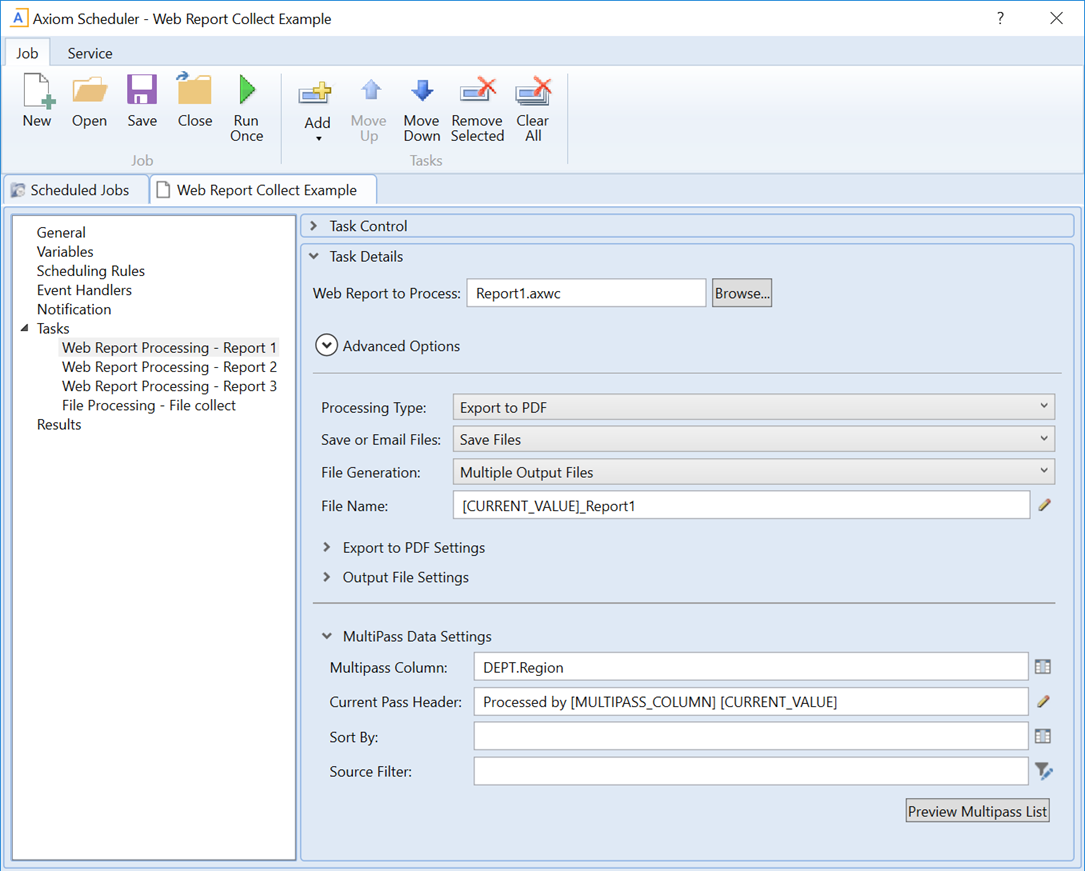
Task: Edit the File Name with the pencil icon
Action: point(1044,505)
